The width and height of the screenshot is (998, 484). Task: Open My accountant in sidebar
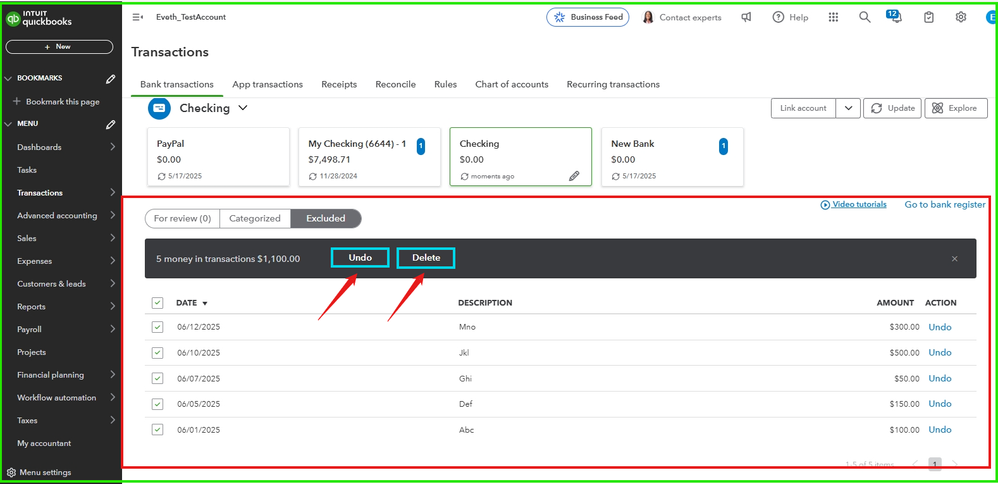point(44,443)
